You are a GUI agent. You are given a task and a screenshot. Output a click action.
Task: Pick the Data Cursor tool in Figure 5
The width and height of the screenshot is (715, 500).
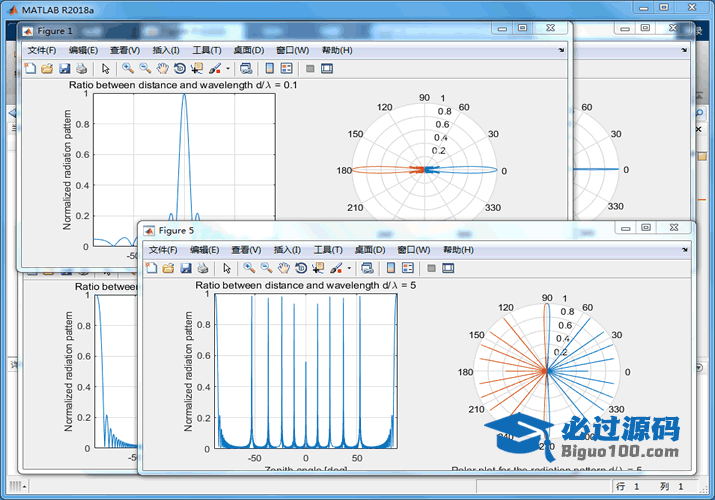(x=317, y=268)
